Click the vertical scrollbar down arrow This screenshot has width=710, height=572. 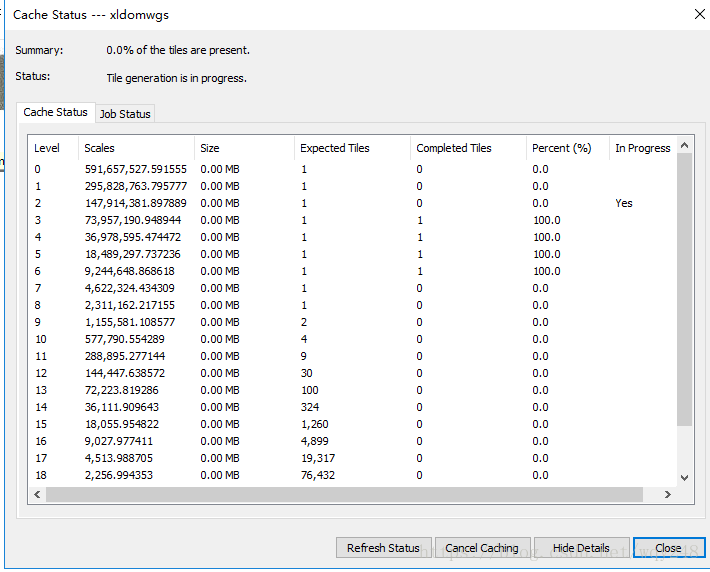pyautogui.click(x=685, y=477)
